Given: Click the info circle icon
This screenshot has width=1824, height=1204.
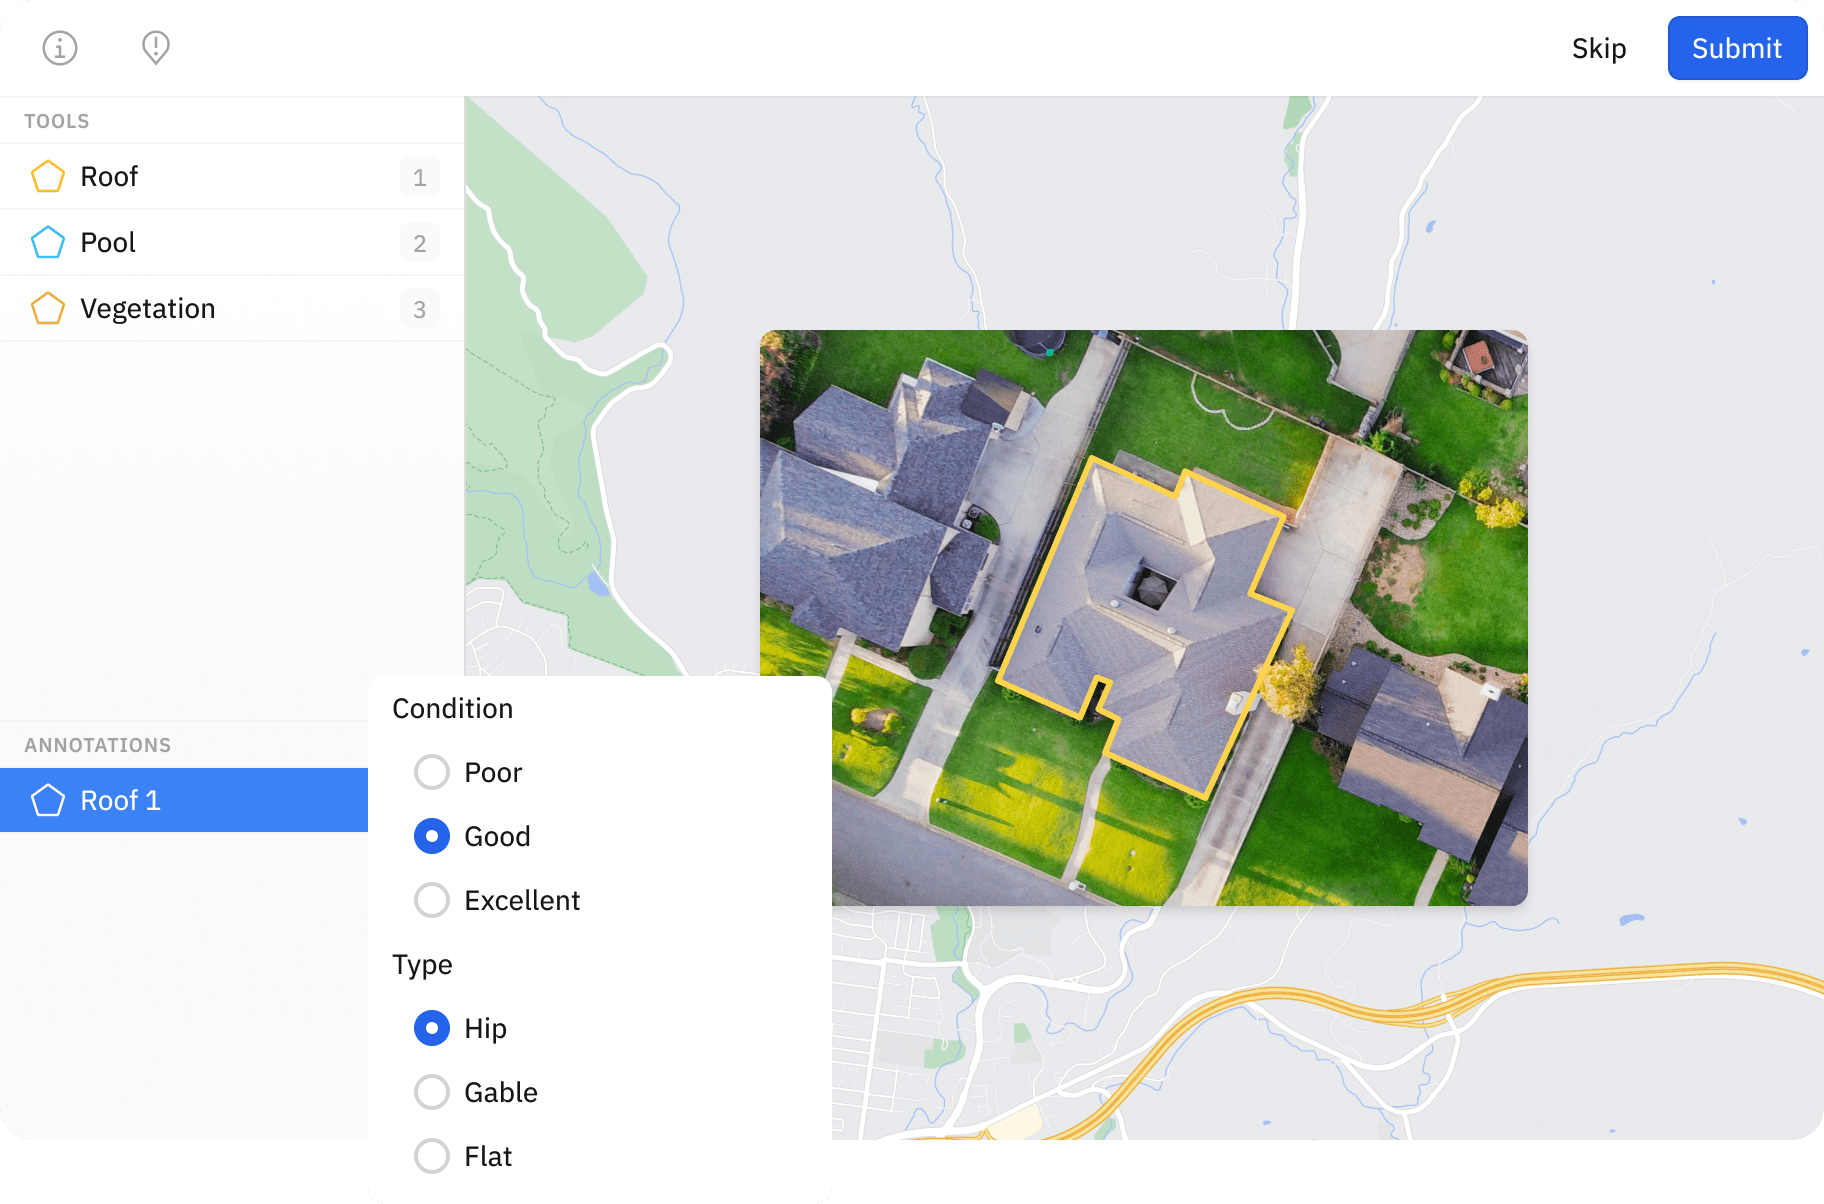Looking at the screenshot, I should 60,48.
